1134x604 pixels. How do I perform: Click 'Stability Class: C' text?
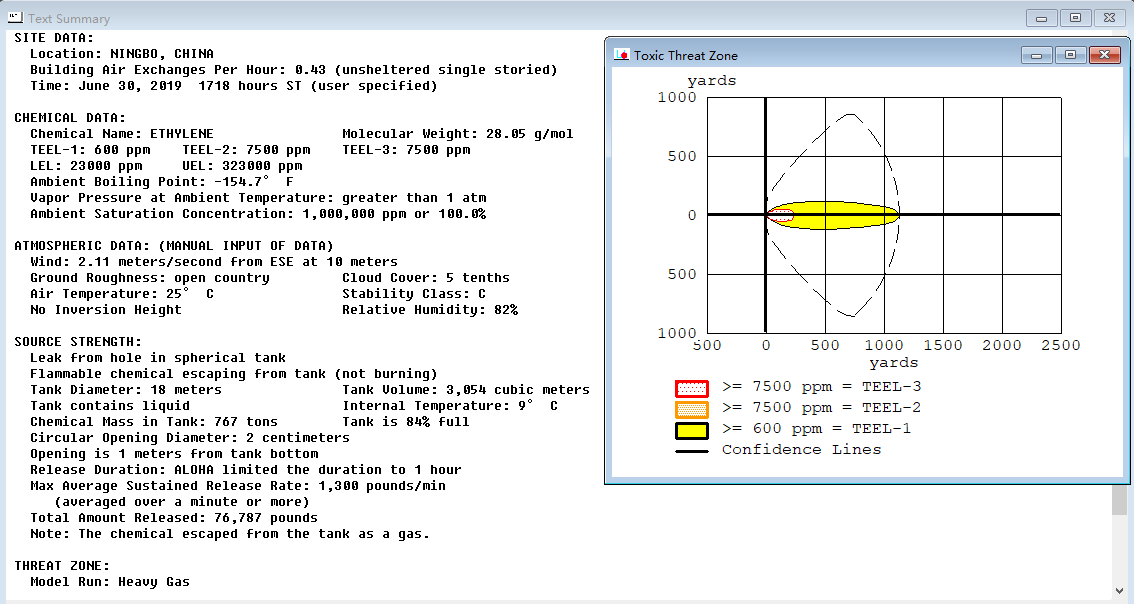tap(414, 293)
